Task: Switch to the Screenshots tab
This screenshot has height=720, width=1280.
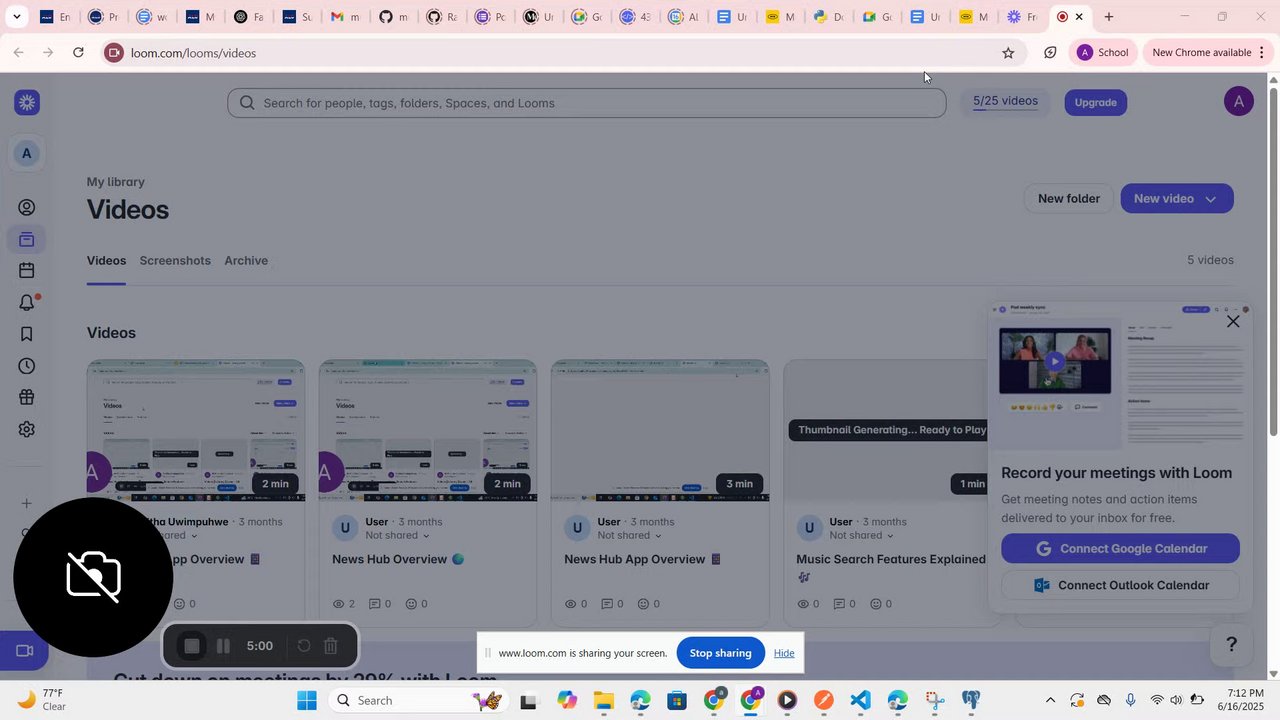Action: point(175,261)
